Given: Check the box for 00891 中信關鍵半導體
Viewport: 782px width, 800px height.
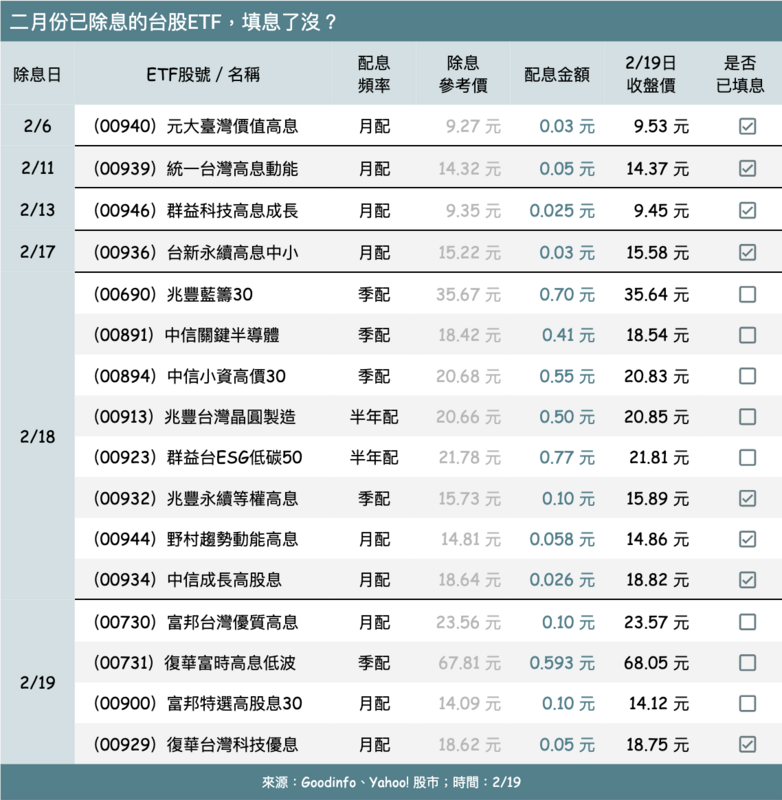Looking at the screenshot, I should 747,335.
